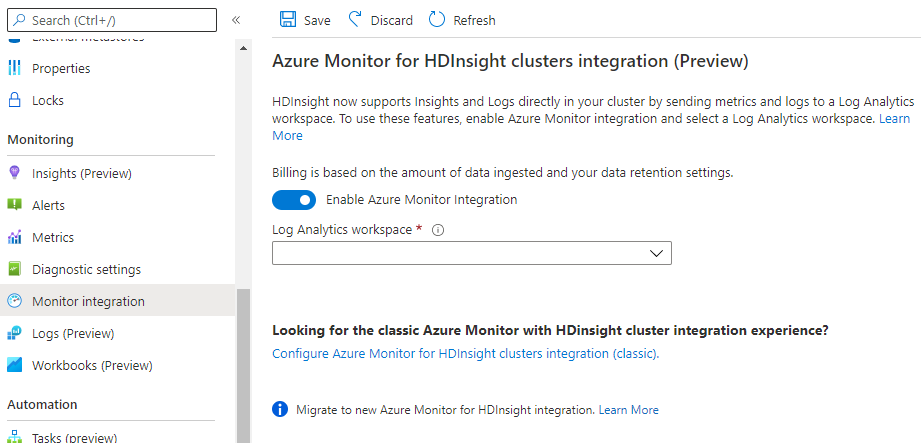921x443 pixels.
Task: Open the Log Analytics workspace dropdown
Action: coord(471,254)
